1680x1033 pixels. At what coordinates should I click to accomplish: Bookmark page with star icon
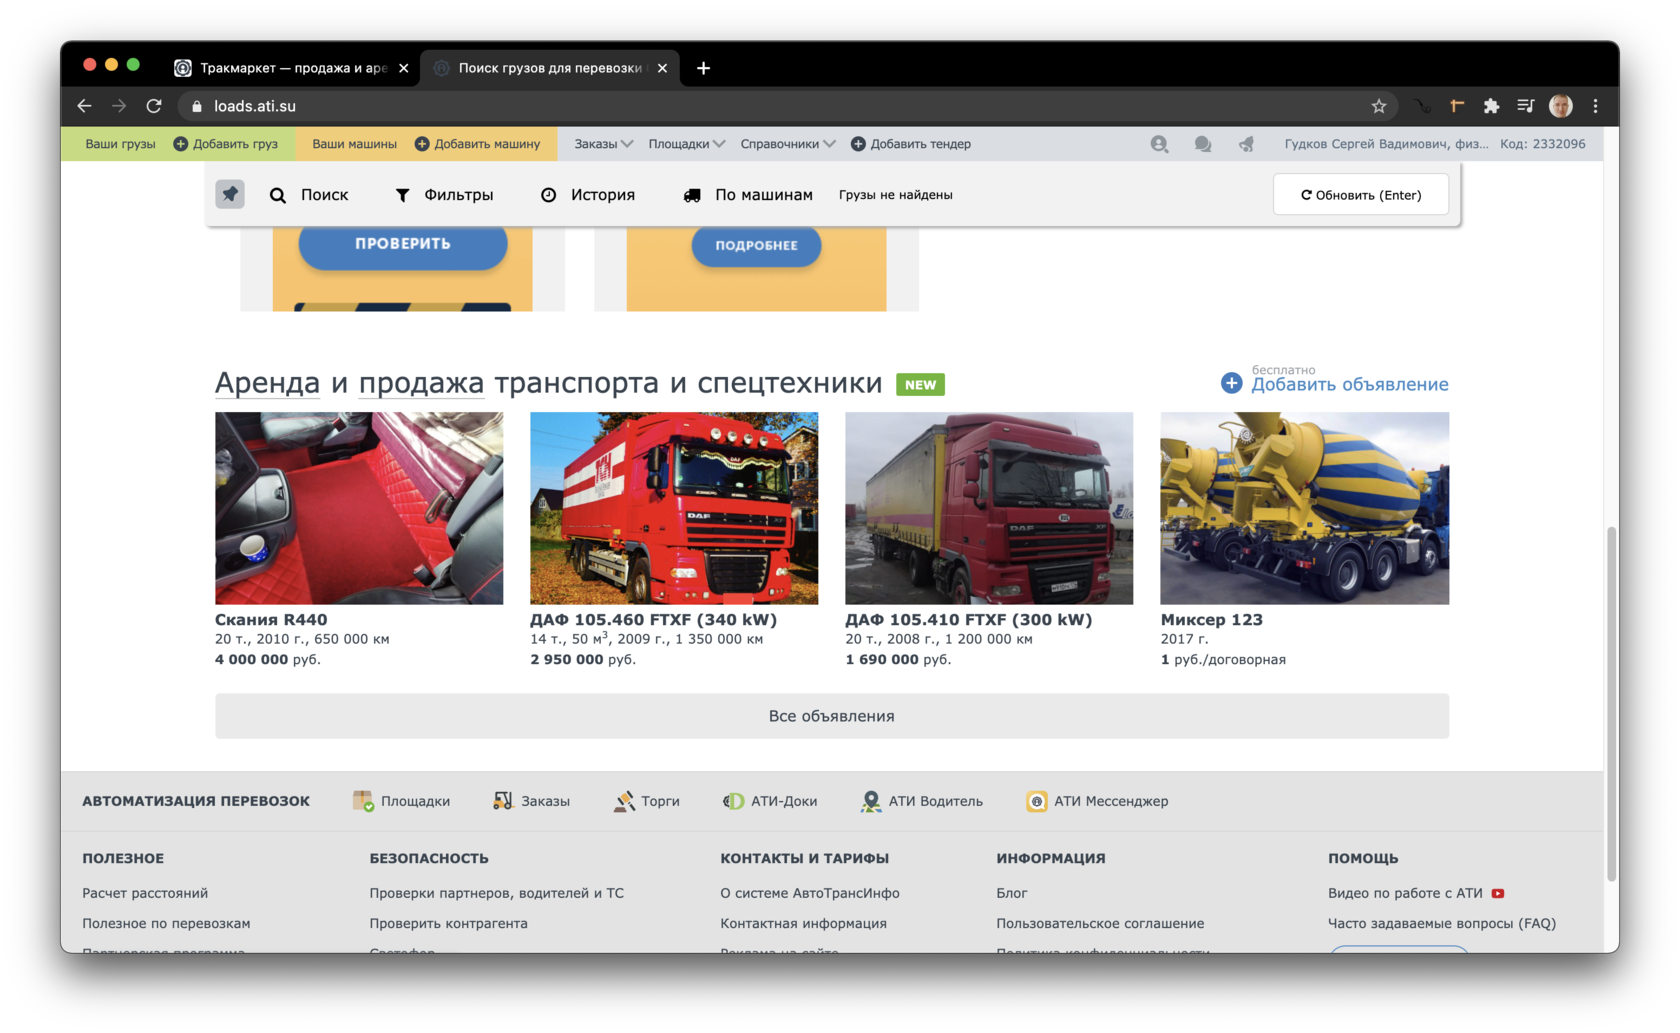point(1379,106)
